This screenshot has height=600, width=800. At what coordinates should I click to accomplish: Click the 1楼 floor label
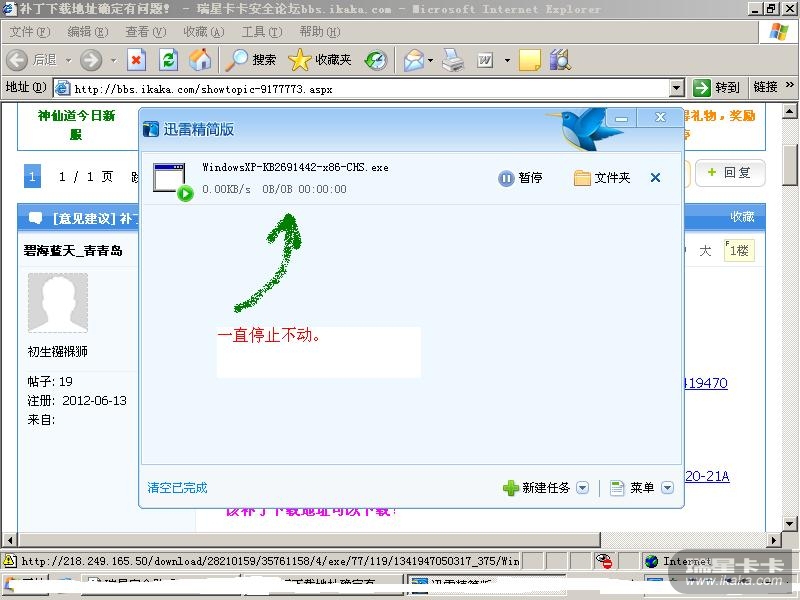click(739, 251)
